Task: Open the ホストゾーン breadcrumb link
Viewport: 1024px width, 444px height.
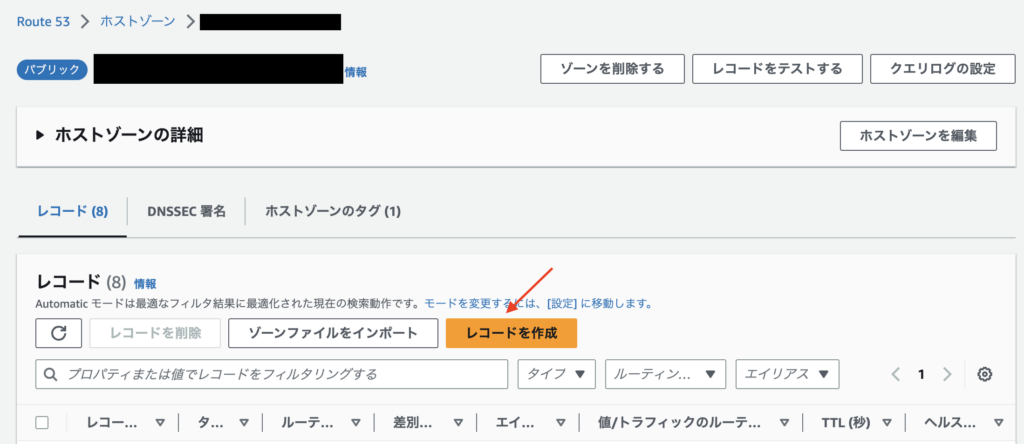Action: [137, 21]
